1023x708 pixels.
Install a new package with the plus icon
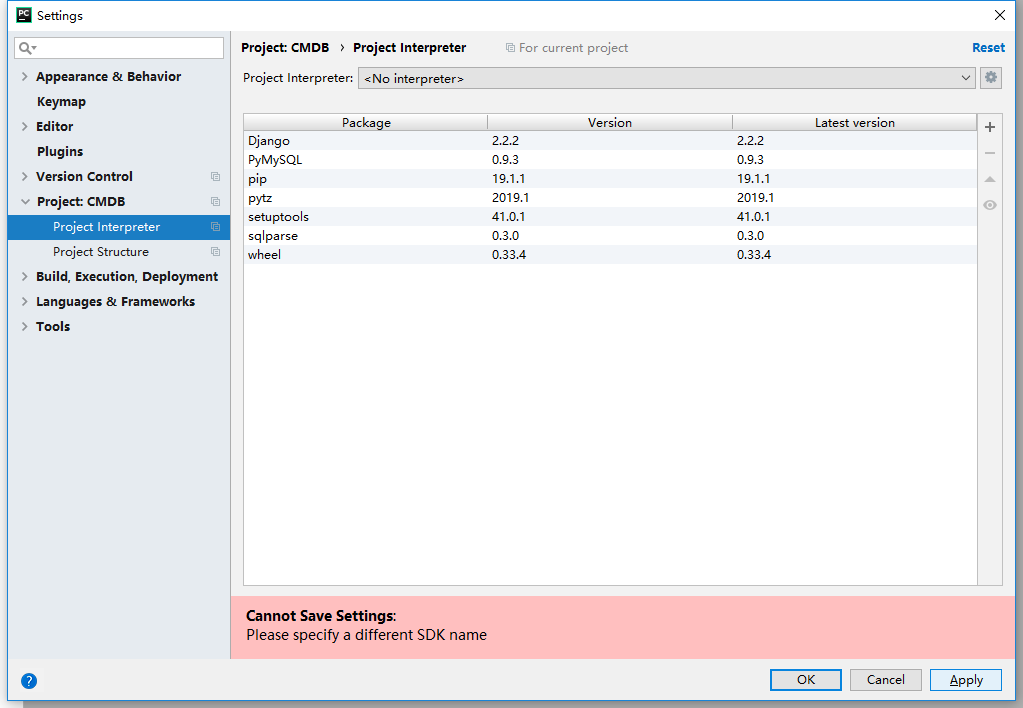989,127
